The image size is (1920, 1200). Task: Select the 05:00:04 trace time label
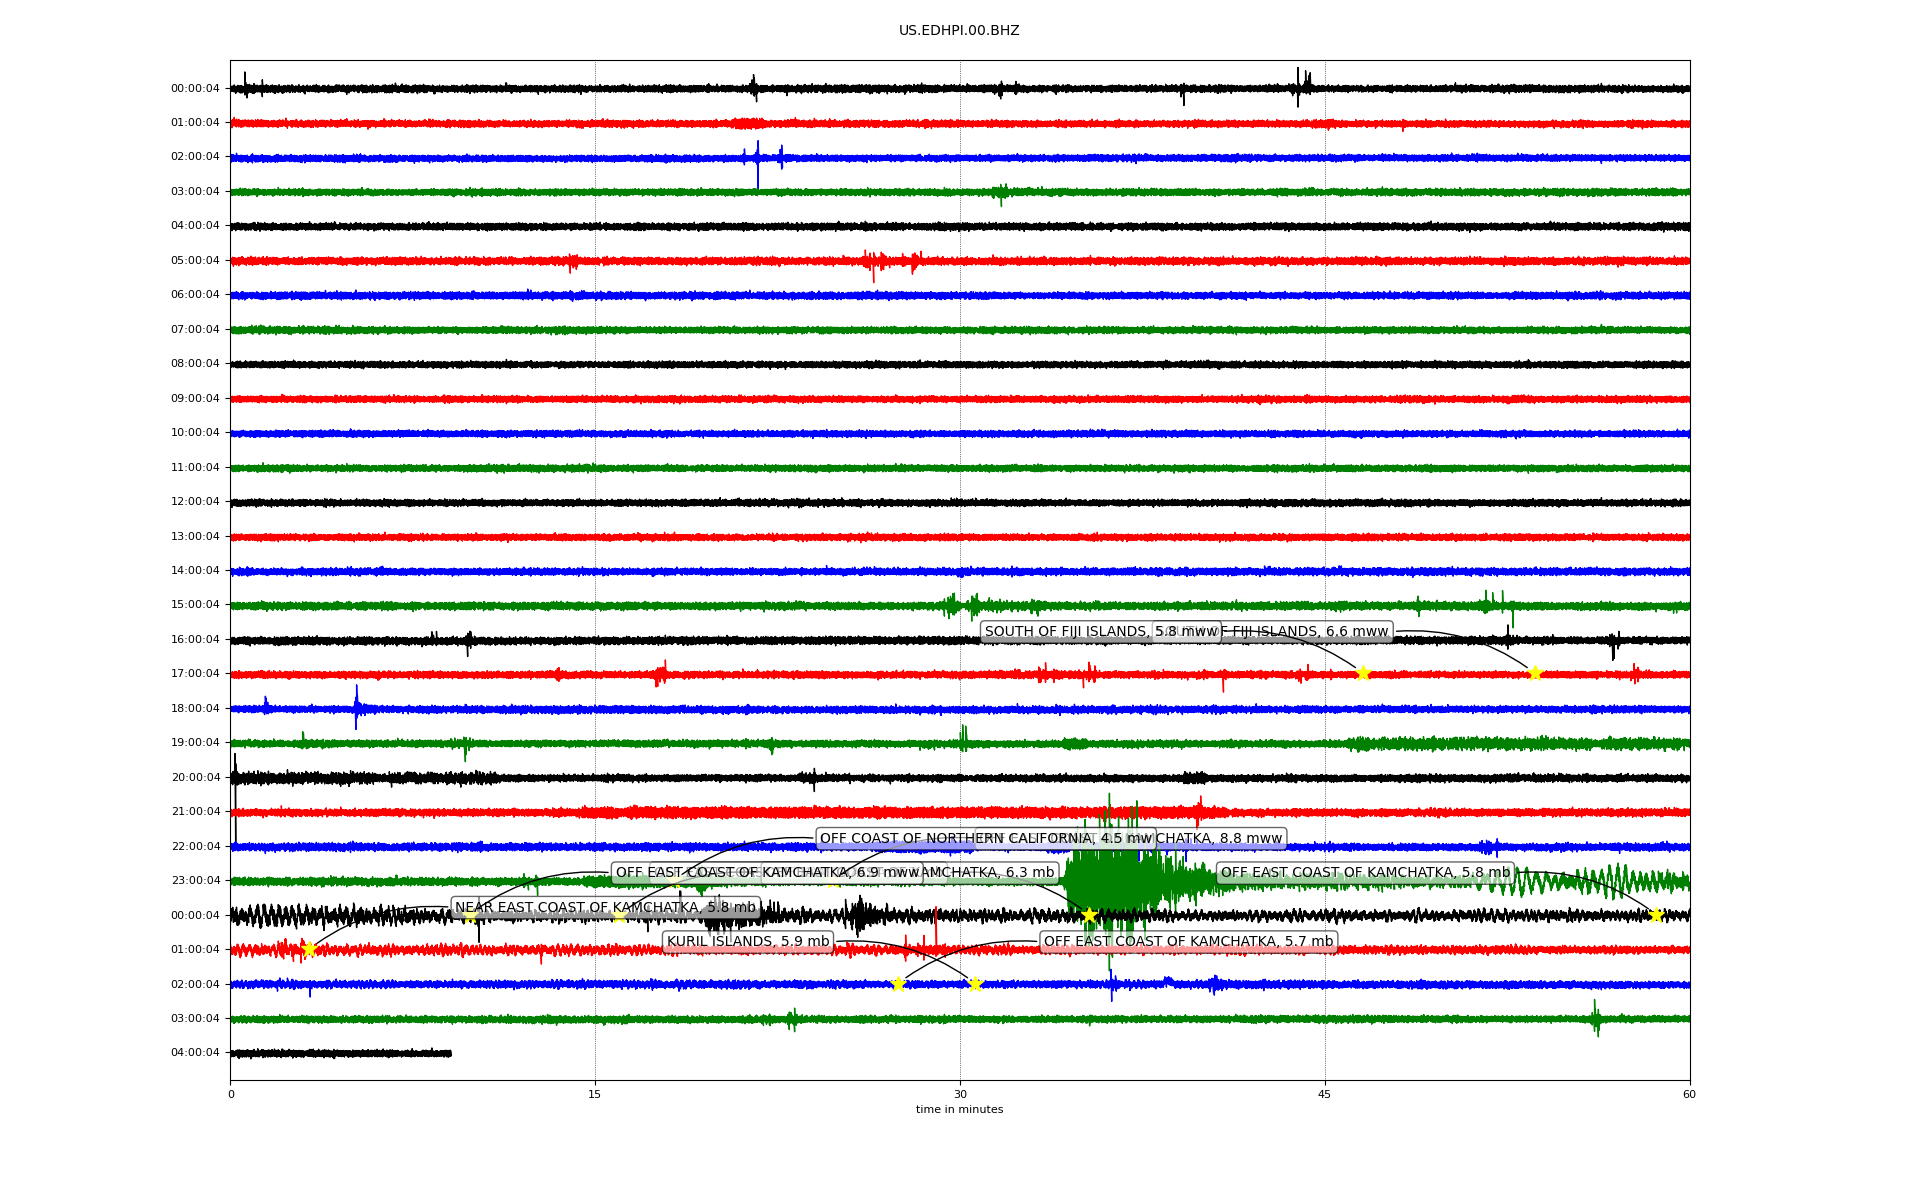(195, 261)
